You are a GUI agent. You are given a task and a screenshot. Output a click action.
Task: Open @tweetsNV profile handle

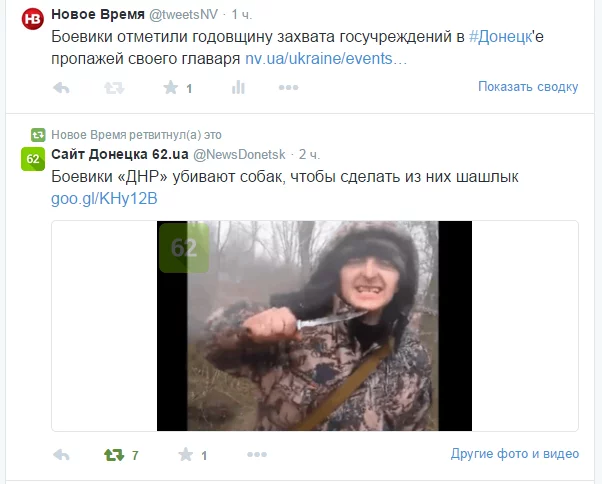(184, 15)
